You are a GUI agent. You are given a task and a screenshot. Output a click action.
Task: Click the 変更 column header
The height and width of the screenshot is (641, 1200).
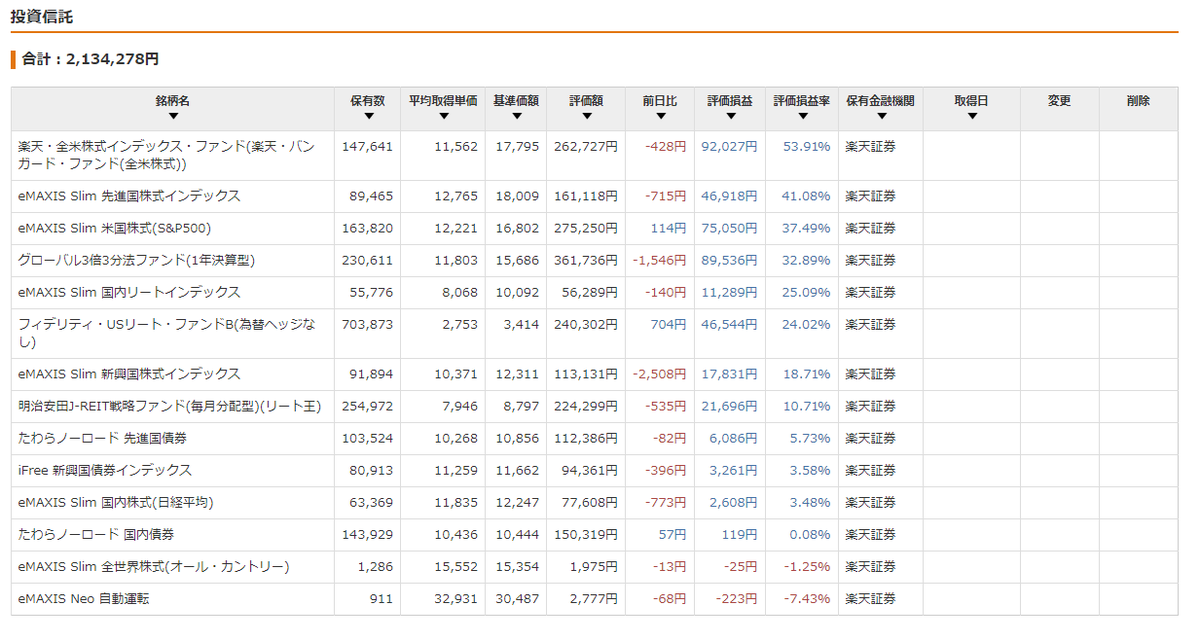1059,101
